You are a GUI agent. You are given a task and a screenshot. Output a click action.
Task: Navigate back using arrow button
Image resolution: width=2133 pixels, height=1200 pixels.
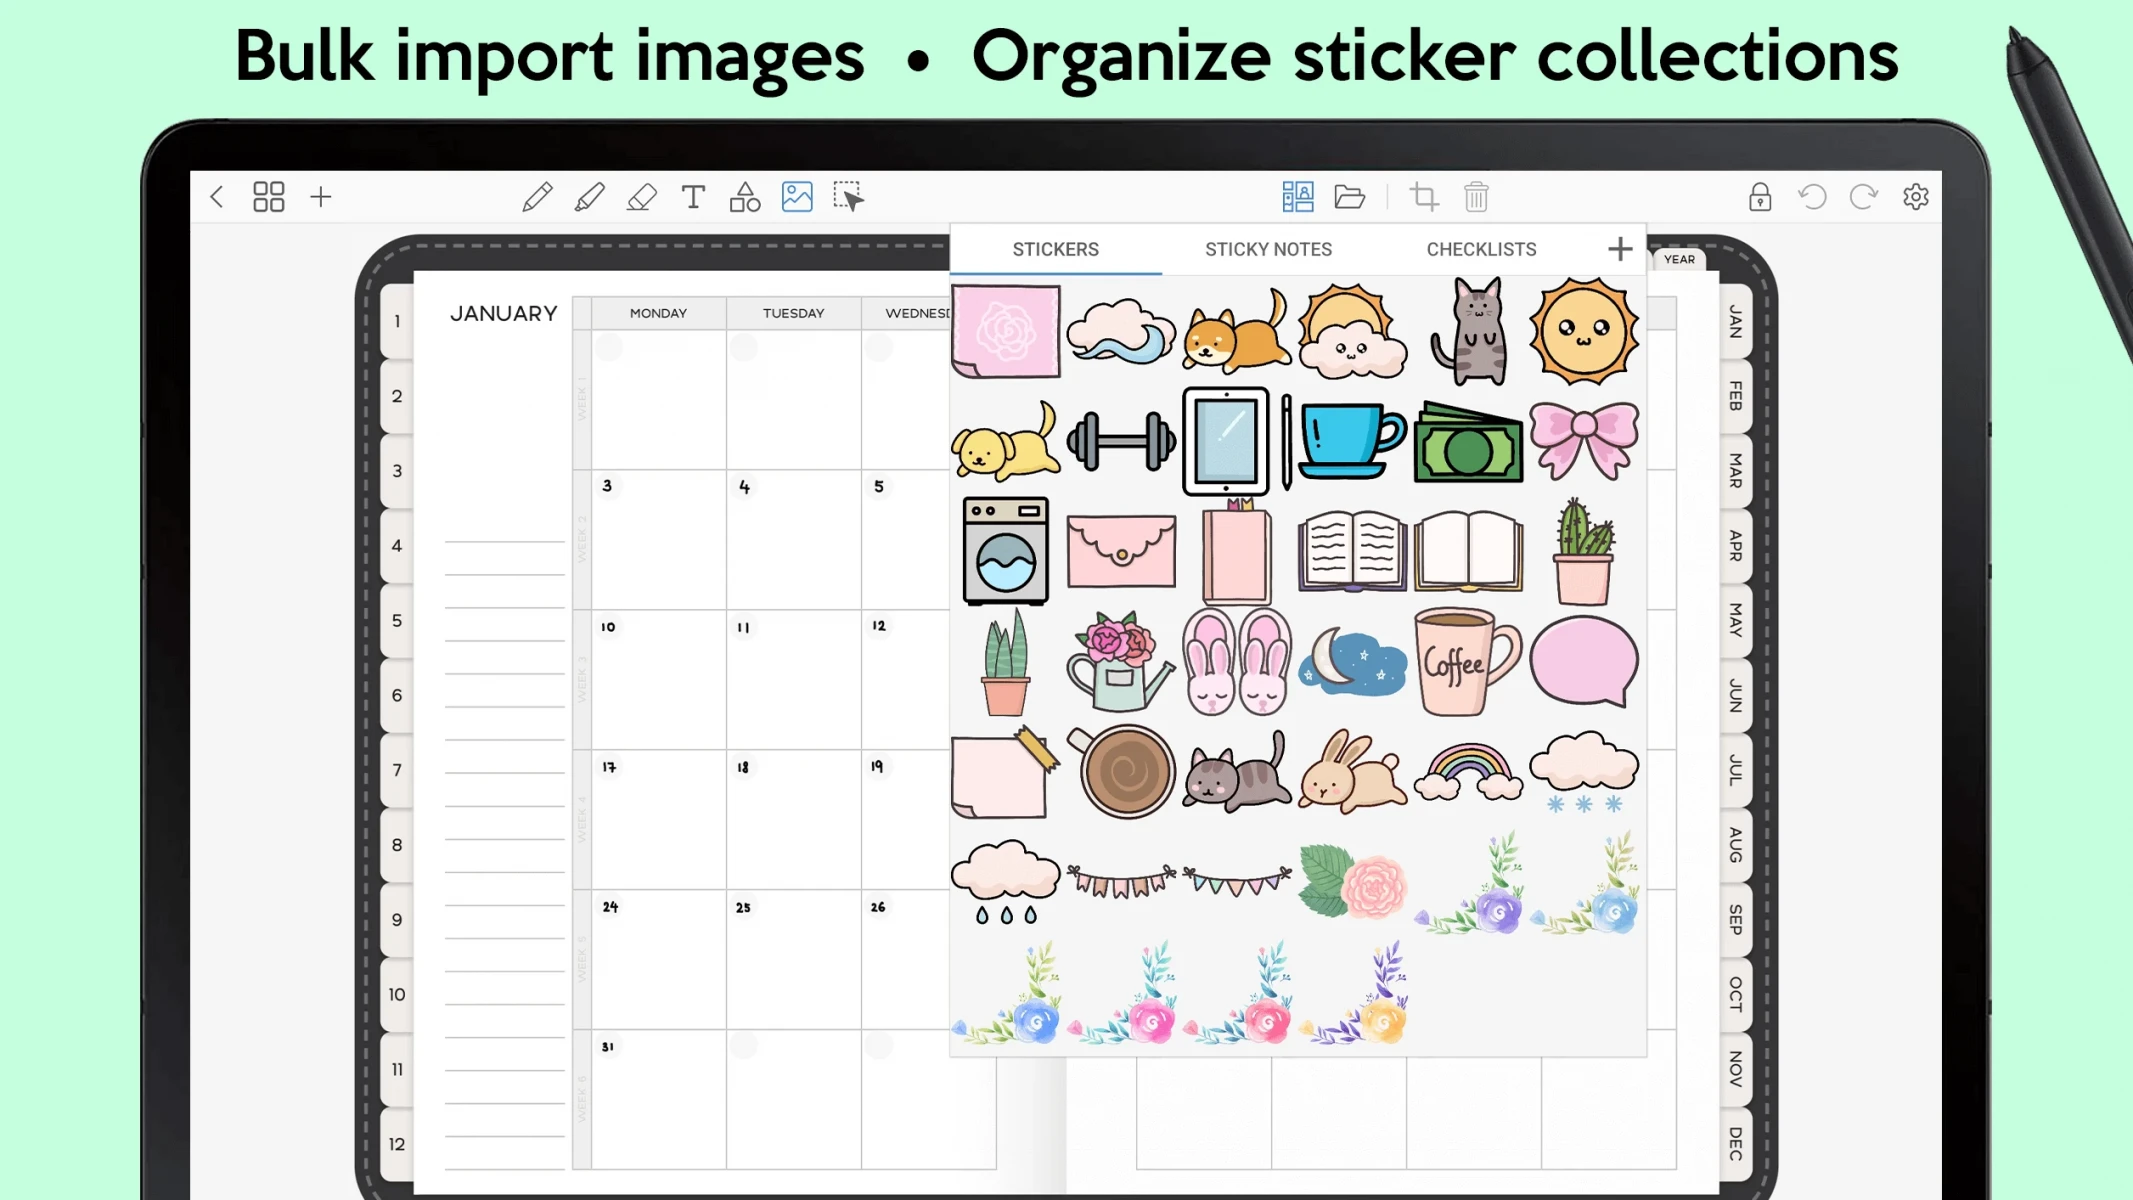pos(217,196)
